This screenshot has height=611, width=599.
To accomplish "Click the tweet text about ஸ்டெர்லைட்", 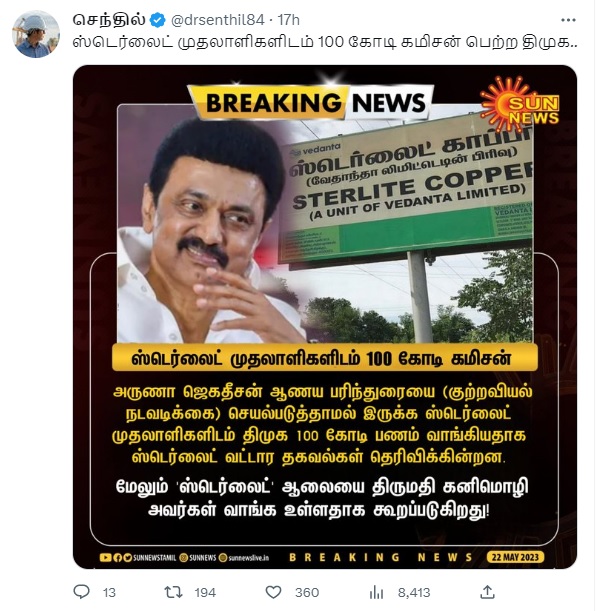I will coord(325,42).
